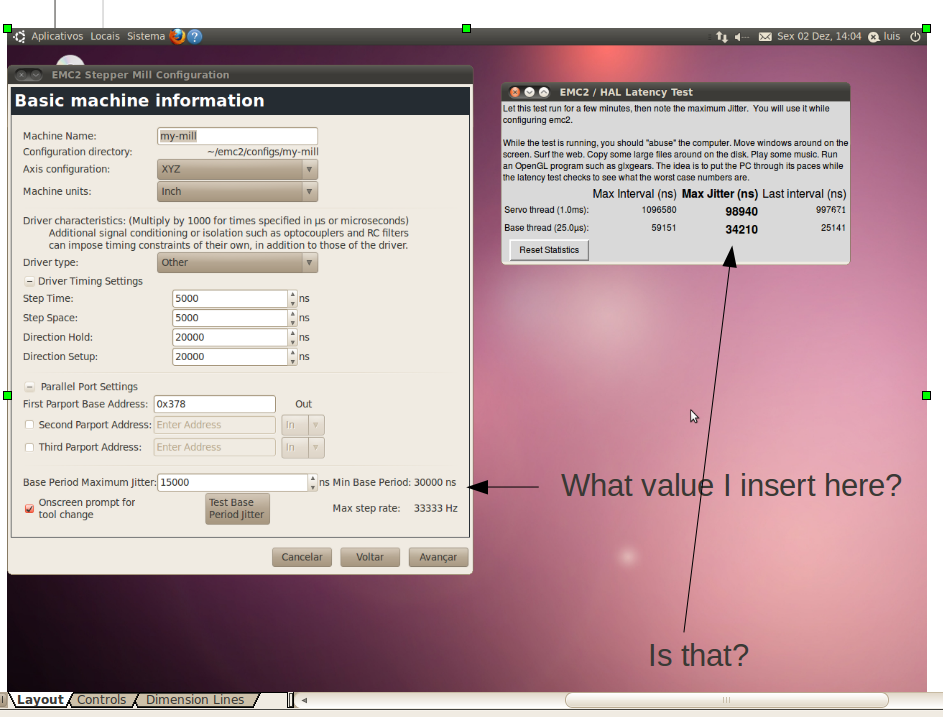Open the Driver type Other dropdown
943x717 pixels.
point(237,262)
